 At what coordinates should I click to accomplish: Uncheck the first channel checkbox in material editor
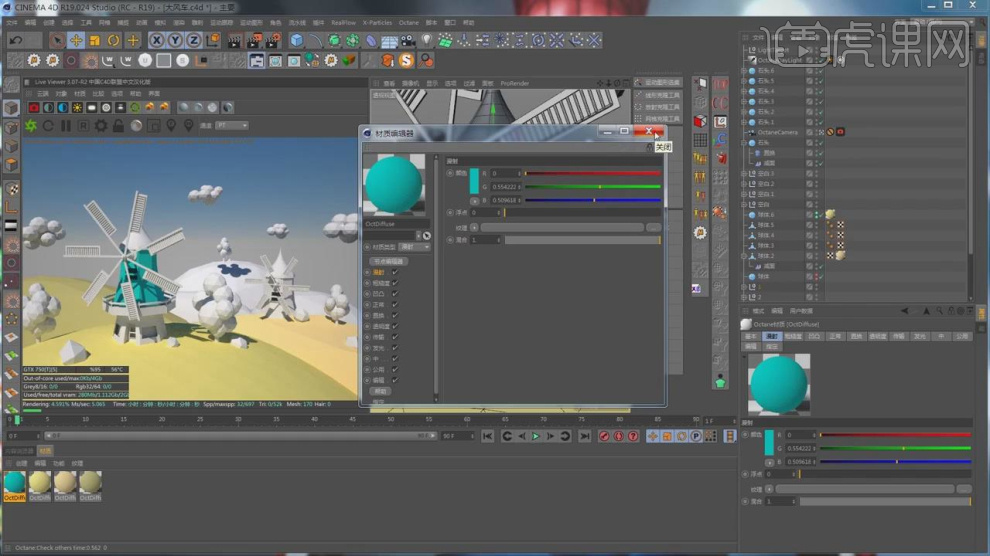(395, 272)
